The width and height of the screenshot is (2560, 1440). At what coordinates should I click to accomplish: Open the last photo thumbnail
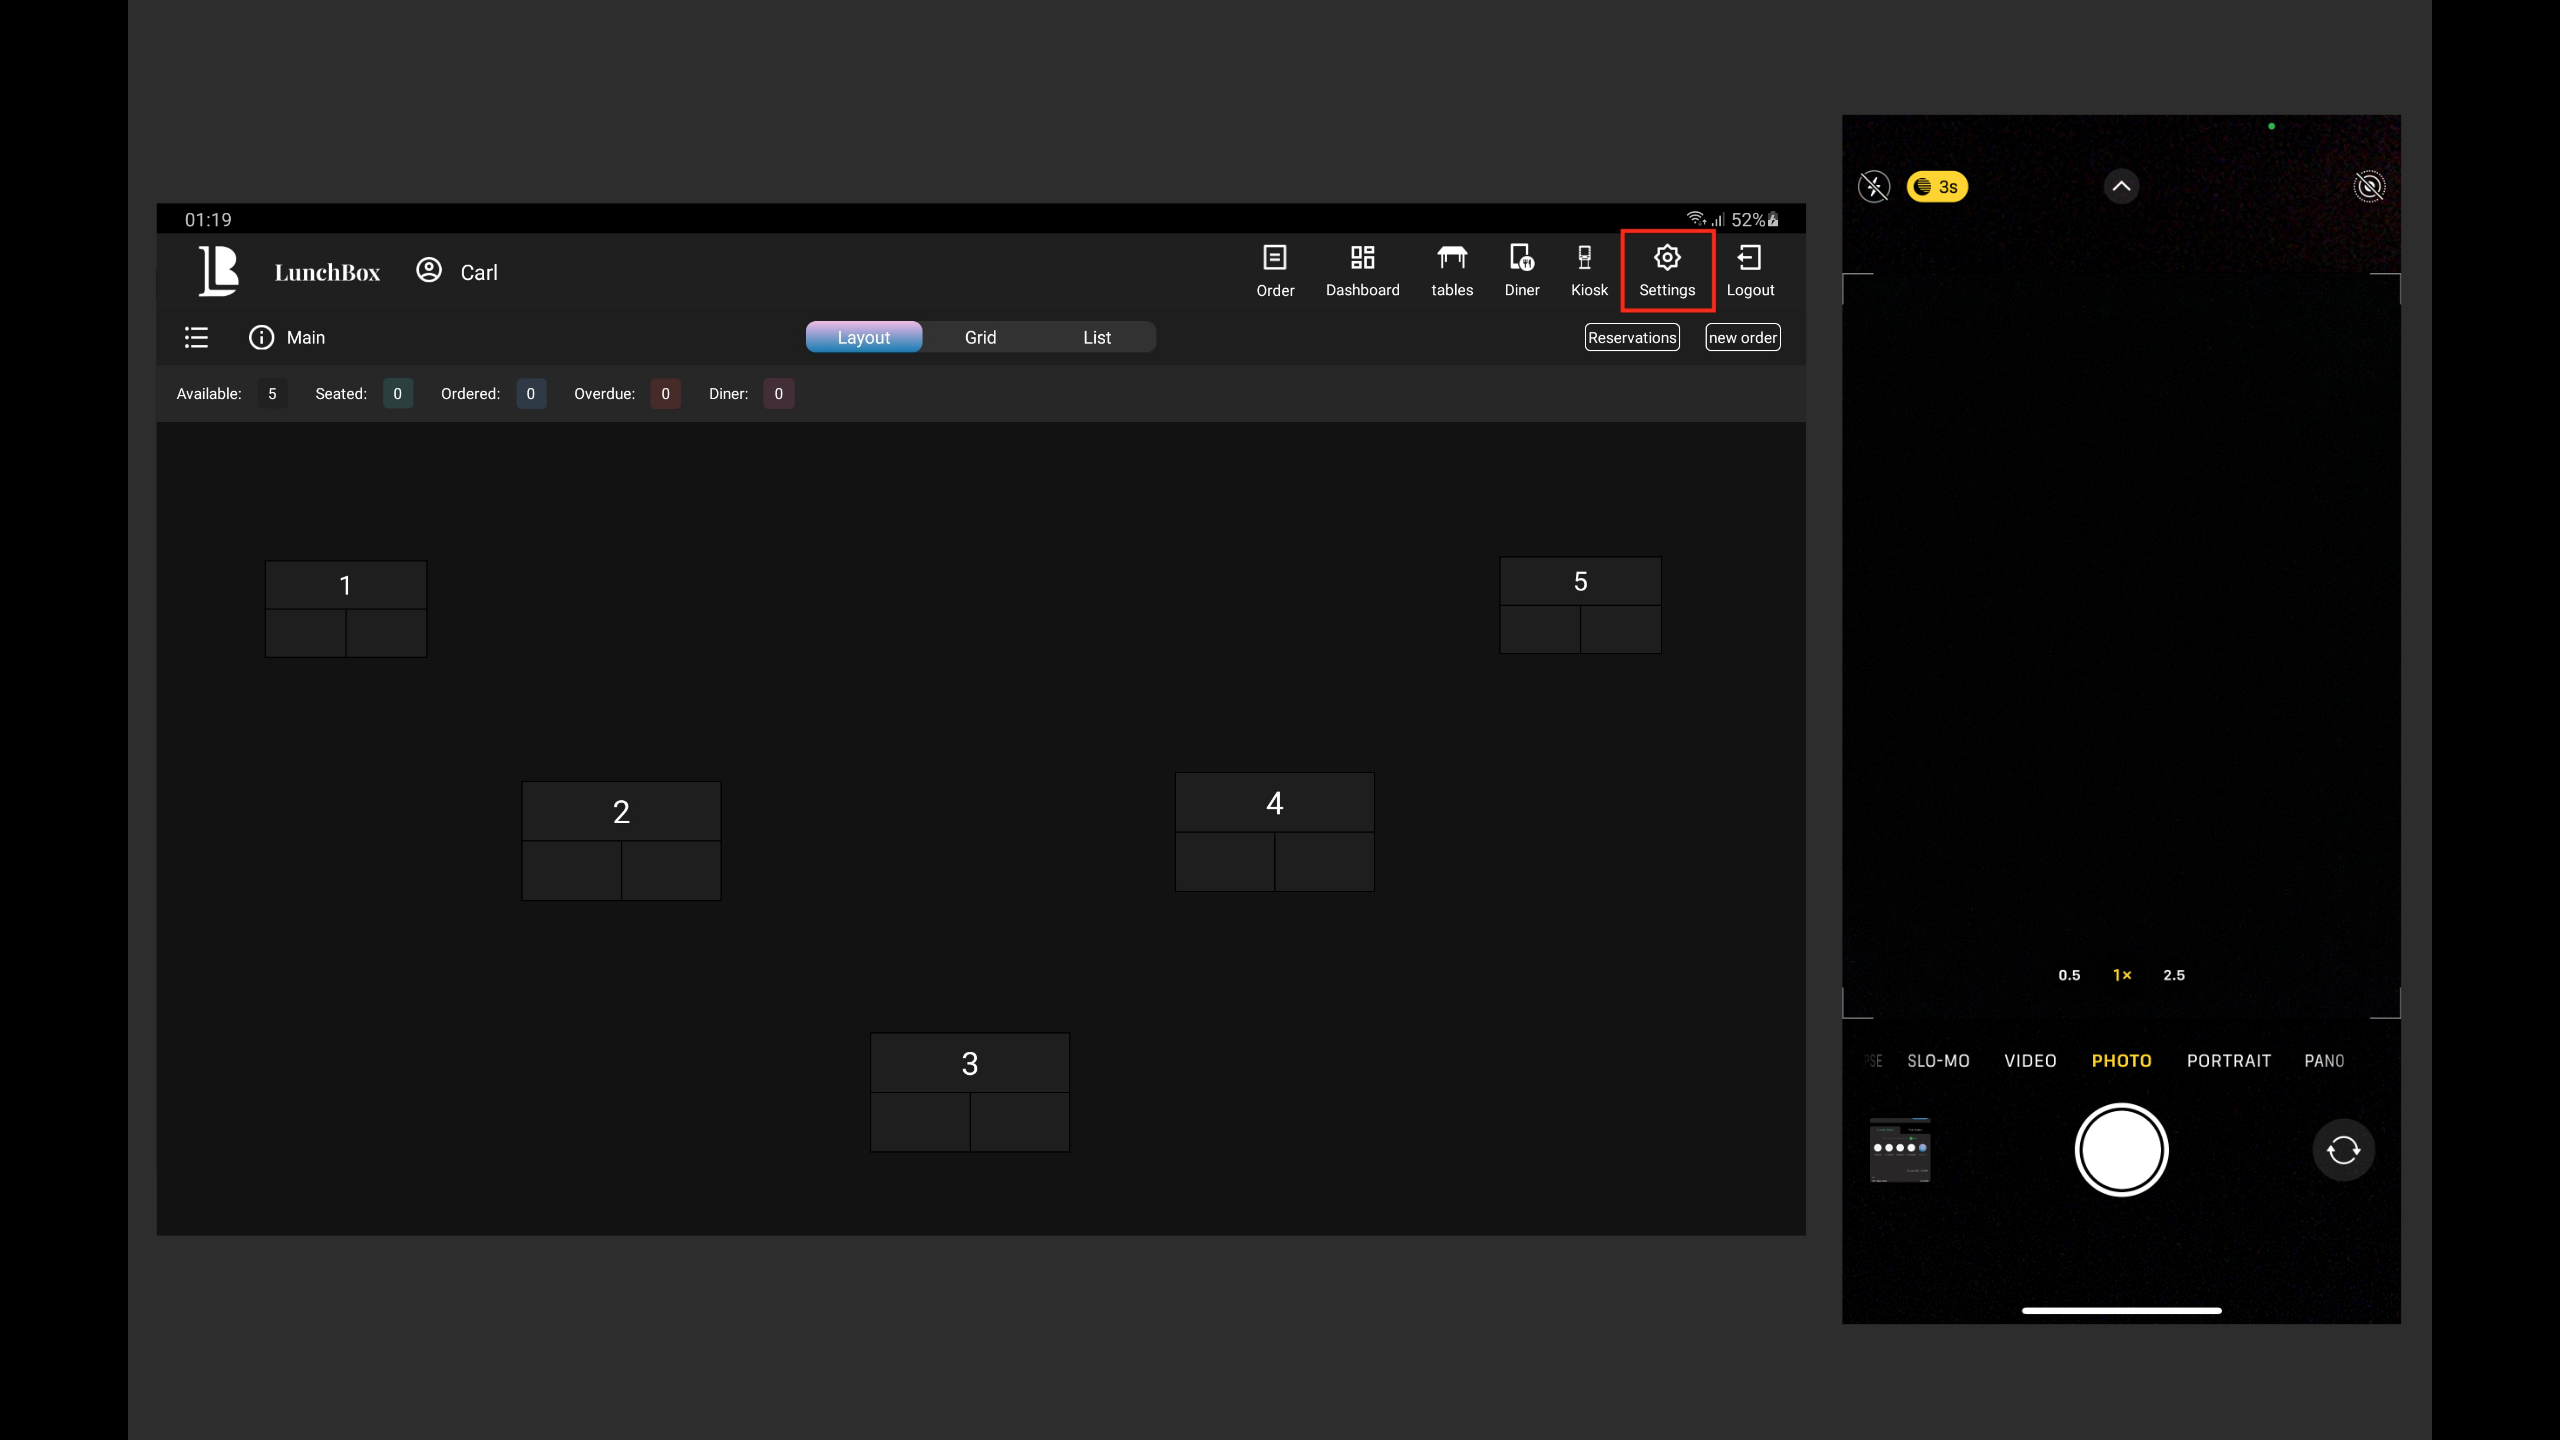click(1900, 1150)
